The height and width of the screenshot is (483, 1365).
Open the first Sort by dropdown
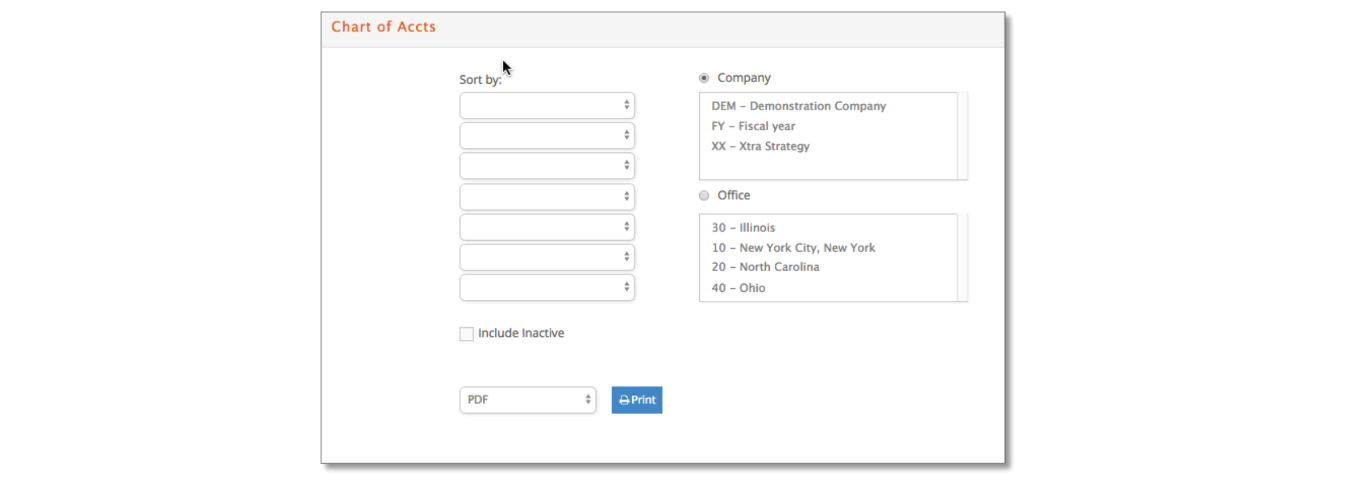click(x=547, y=105)
